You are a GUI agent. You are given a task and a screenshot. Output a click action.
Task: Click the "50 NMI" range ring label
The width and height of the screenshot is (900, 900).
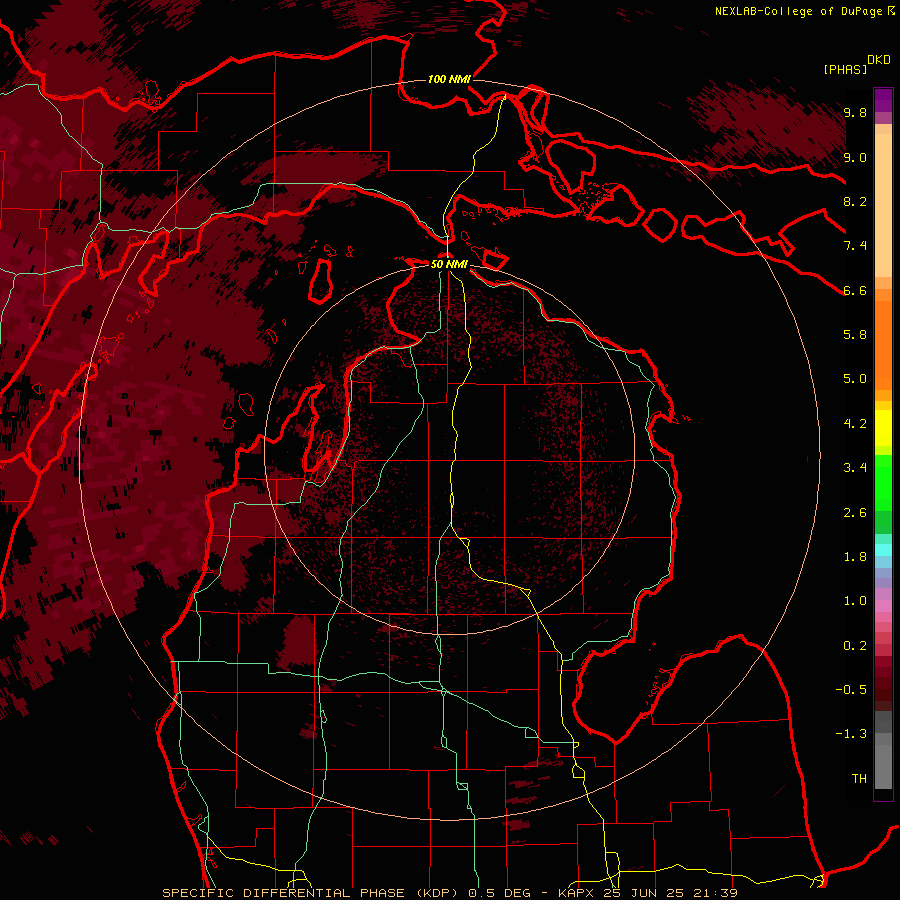pos(449,264)
